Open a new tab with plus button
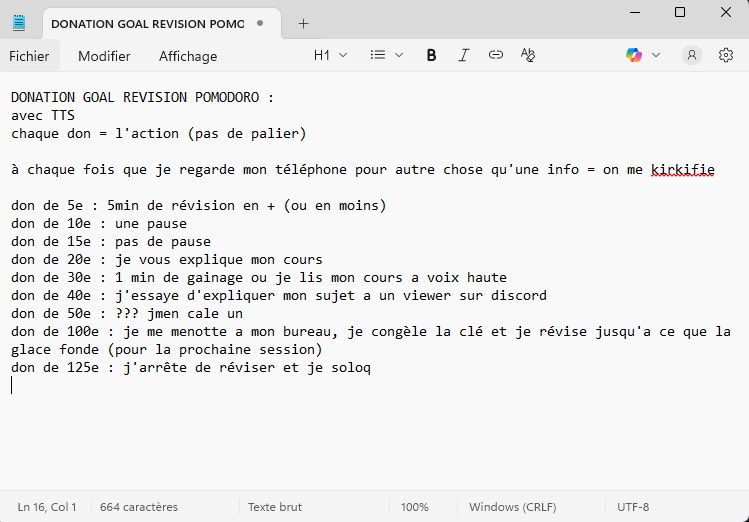 tap(303, 23)
